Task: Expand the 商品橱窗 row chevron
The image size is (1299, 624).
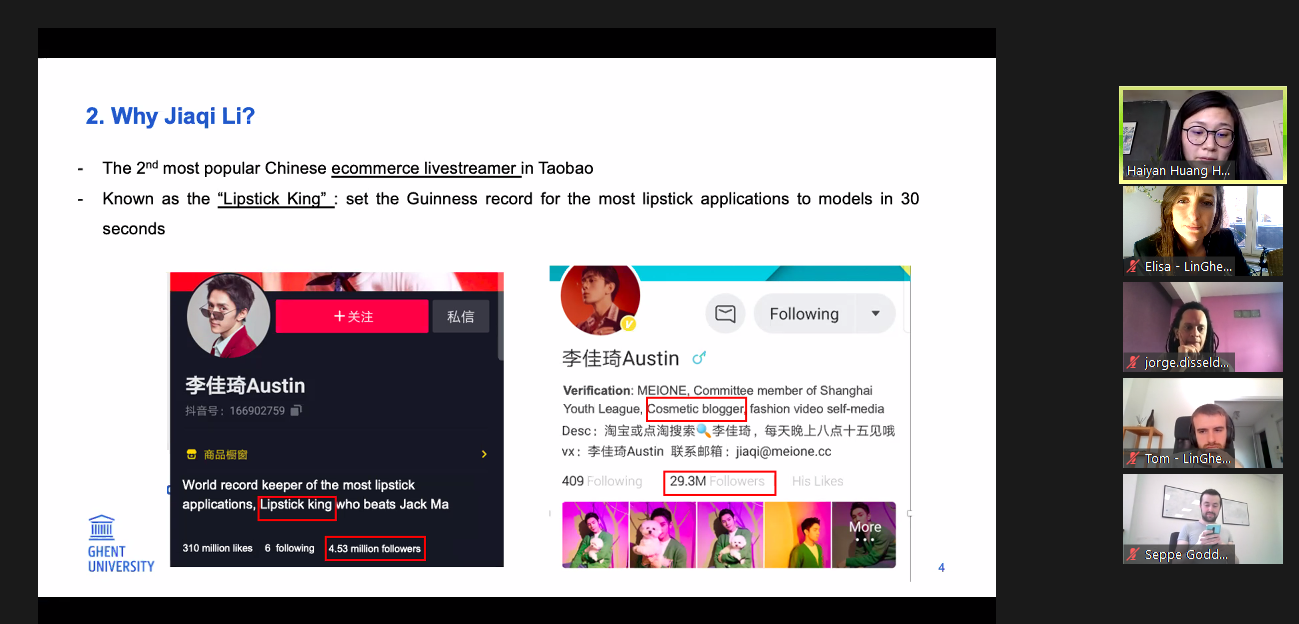Action: [484, 454]
